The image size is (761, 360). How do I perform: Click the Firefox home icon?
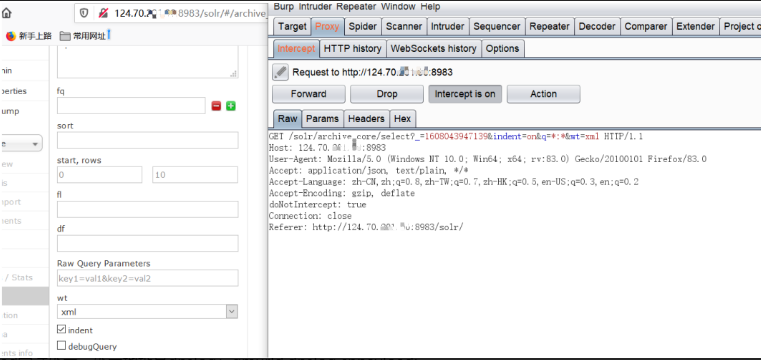[x=7, y=13]
